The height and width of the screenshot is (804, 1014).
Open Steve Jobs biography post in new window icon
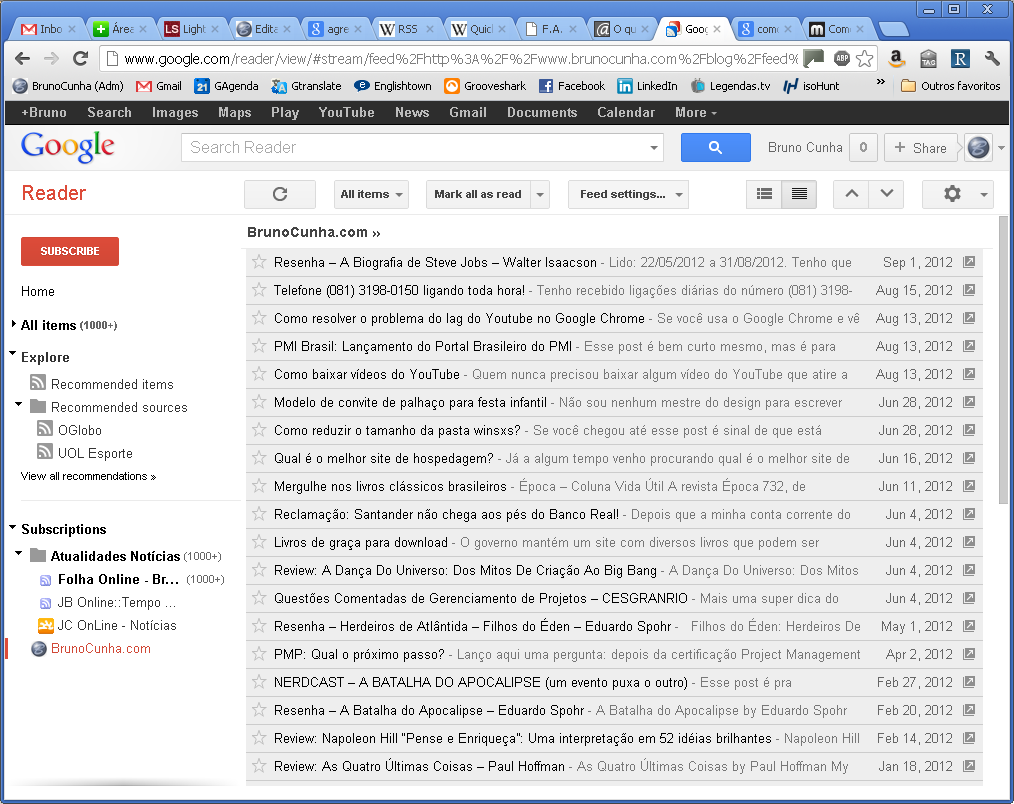969,262
